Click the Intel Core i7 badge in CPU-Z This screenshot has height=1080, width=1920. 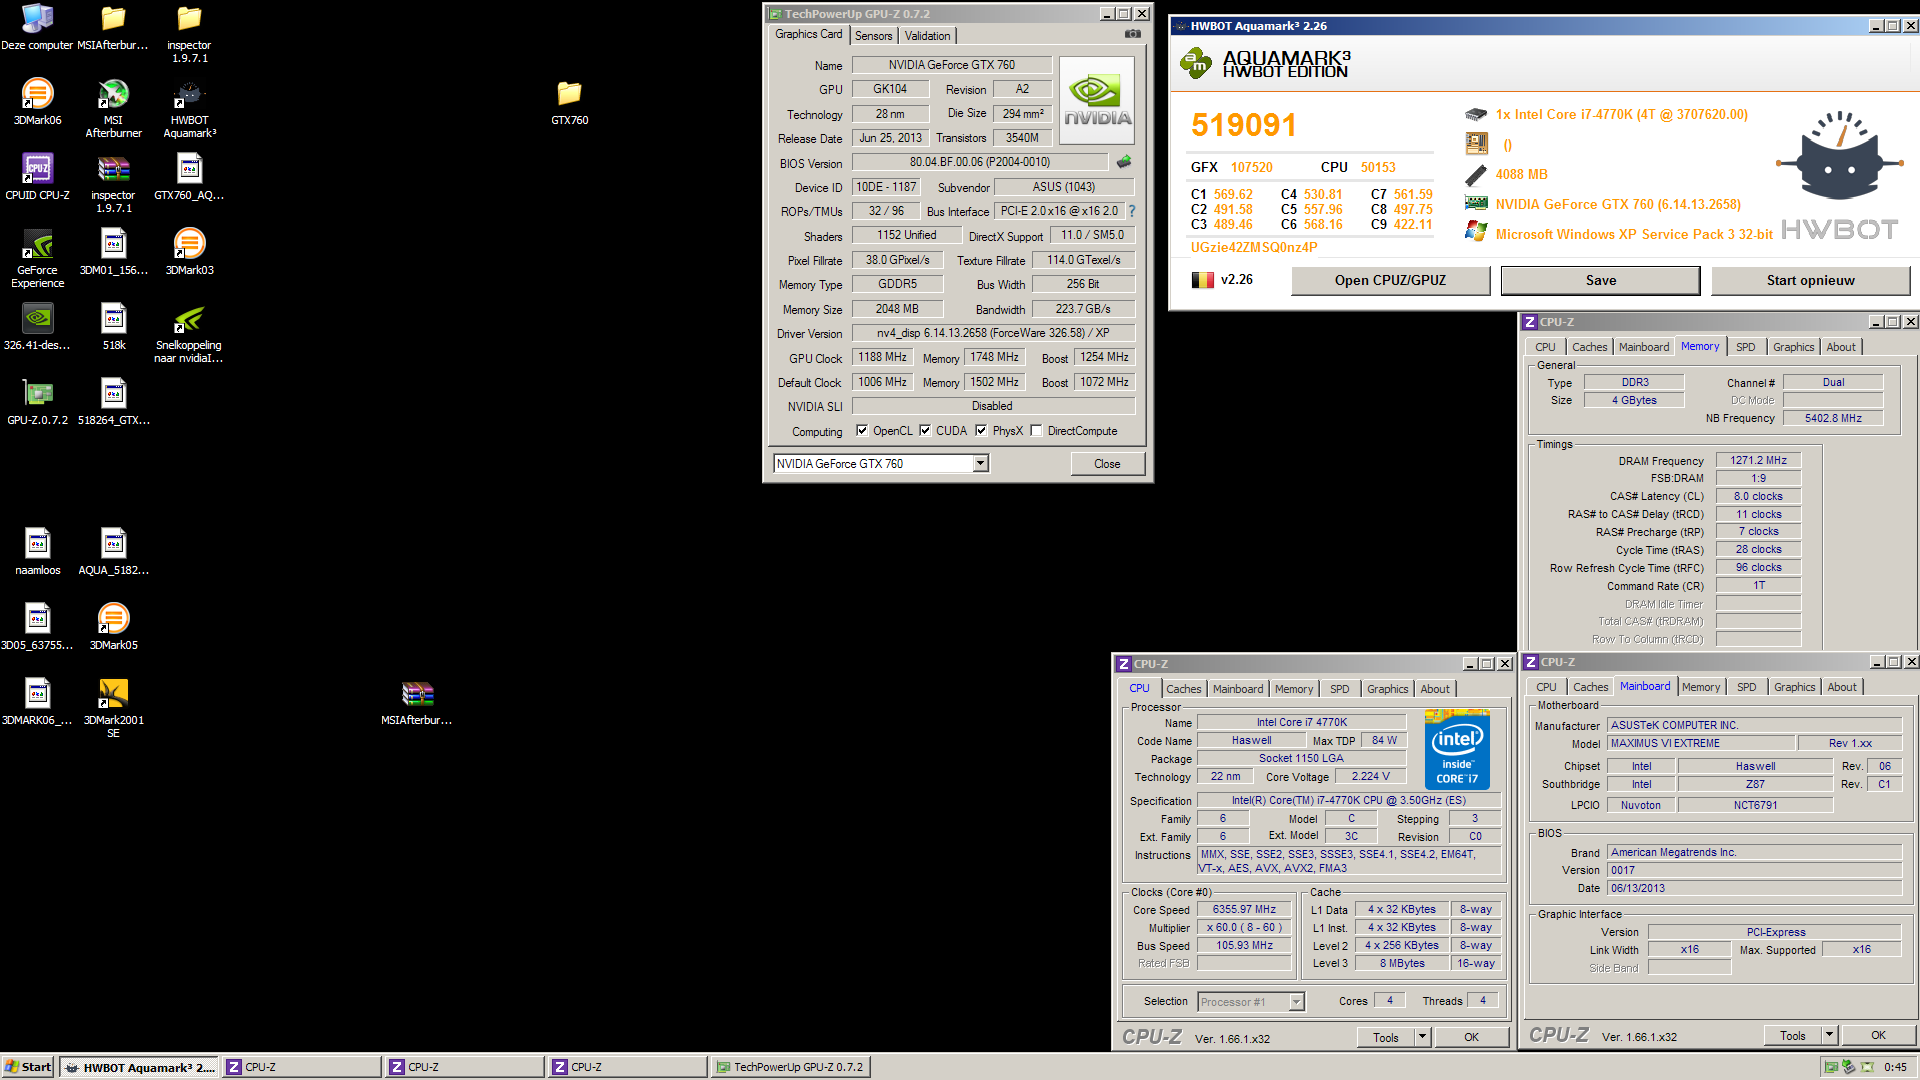click(1457, 749)
